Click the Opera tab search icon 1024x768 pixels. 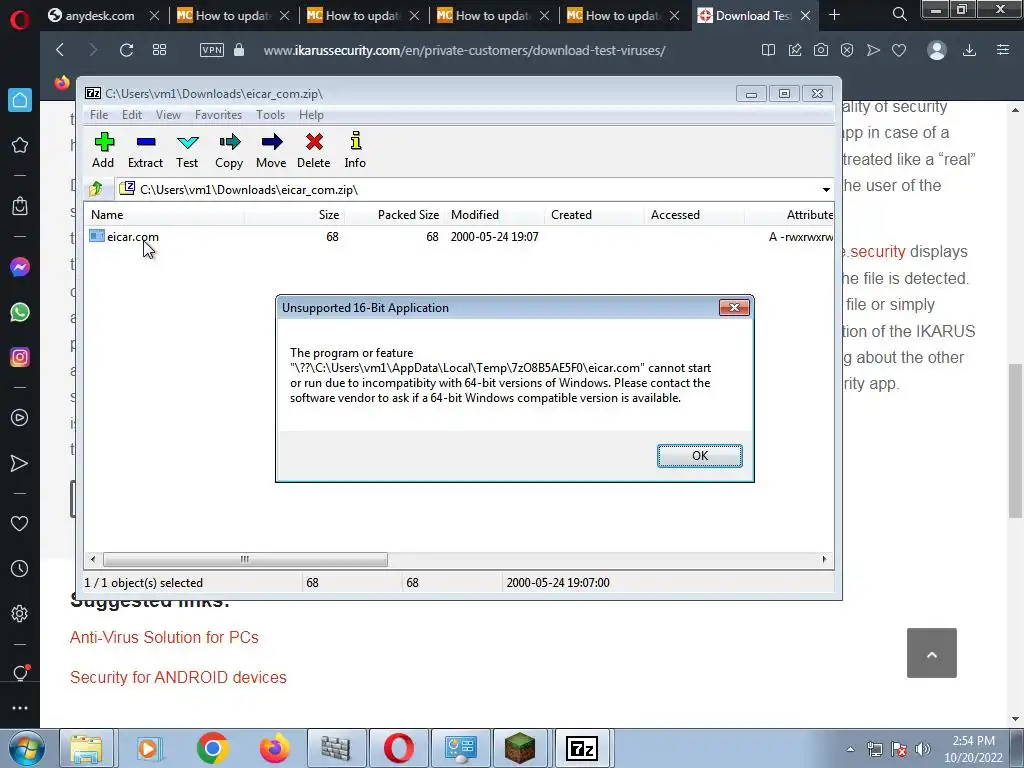click(899, 14)
